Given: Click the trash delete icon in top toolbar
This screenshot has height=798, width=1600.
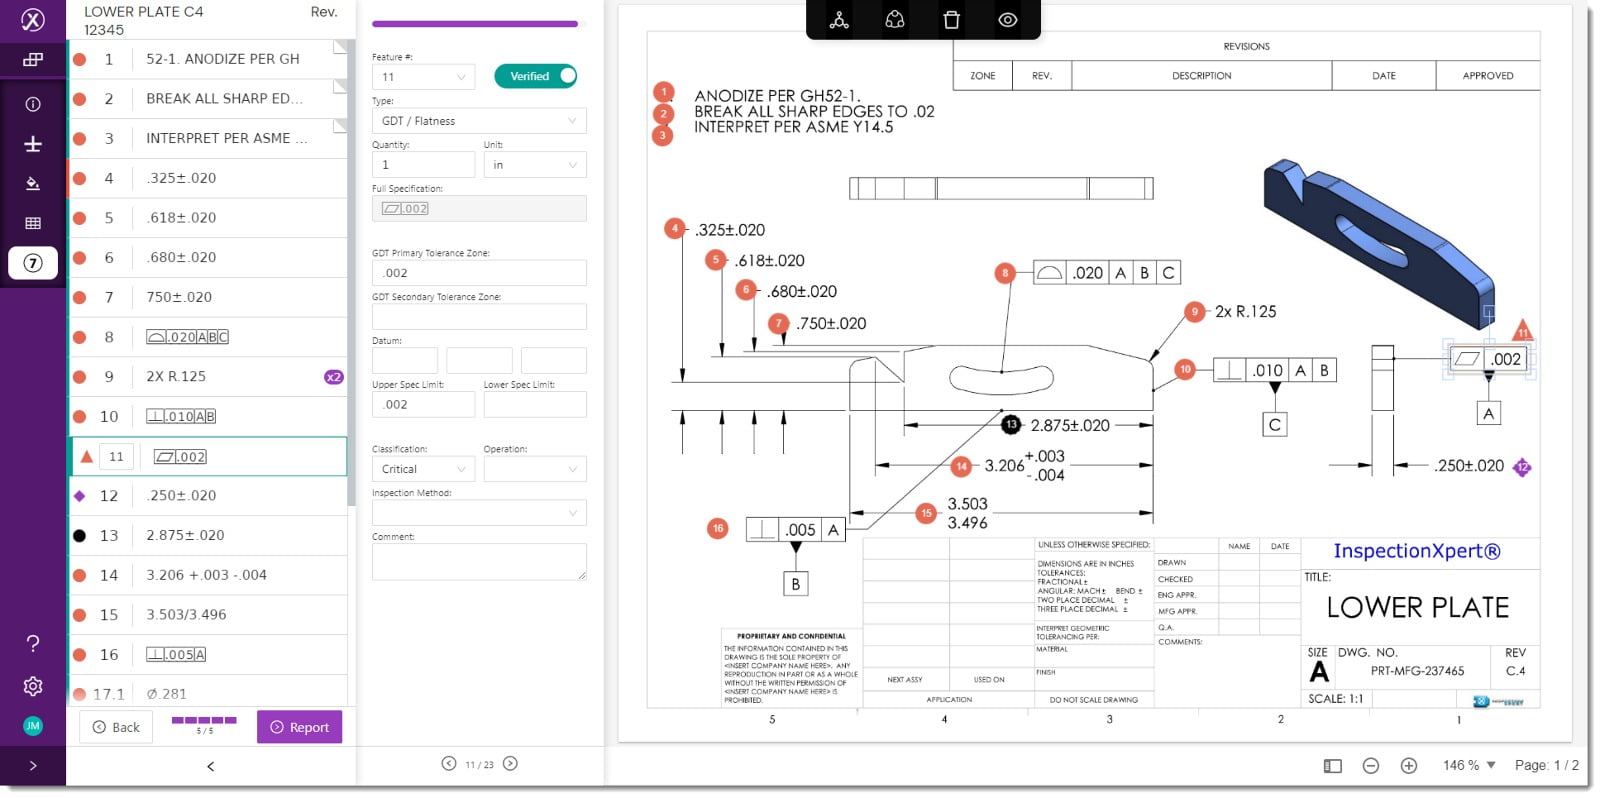Looking at the screenshot, I should (x=951, y=20).
